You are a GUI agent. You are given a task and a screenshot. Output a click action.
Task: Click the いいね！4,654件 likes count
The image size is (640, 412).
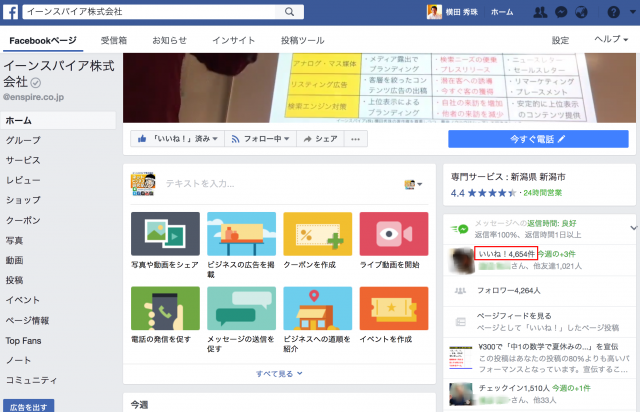point(506,254)
